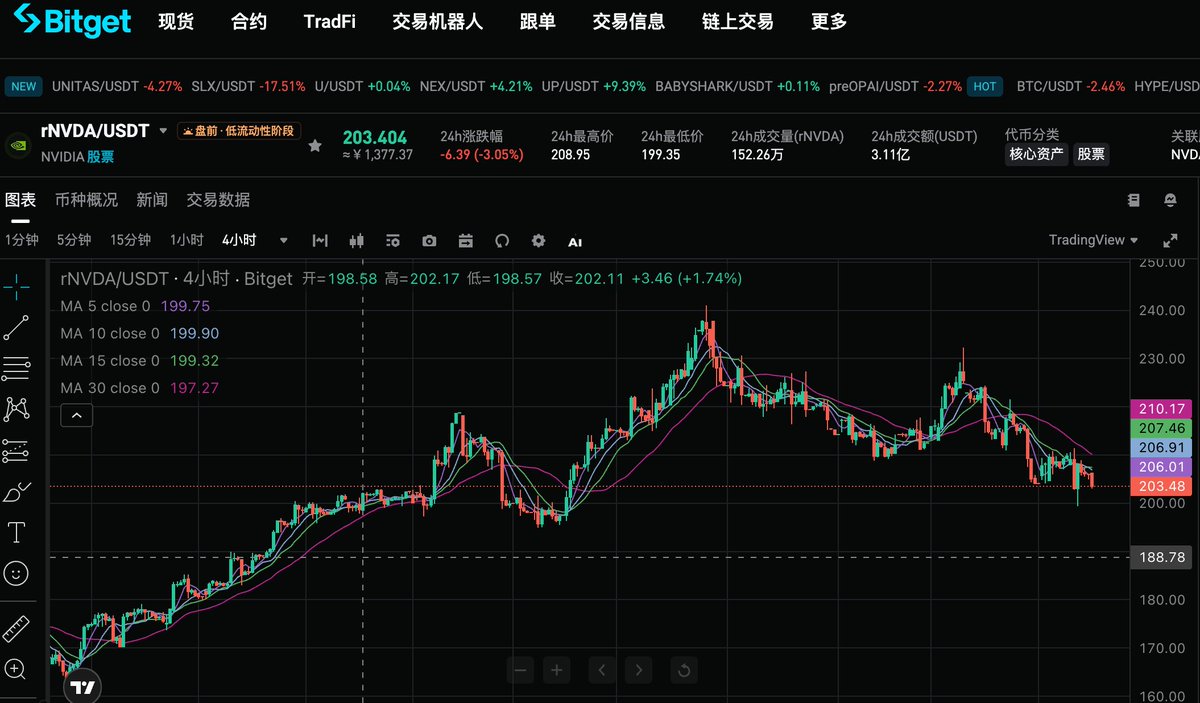
Task: Open the 现货 spot menu
Action: pyautogui.click(x=176, y=21)
